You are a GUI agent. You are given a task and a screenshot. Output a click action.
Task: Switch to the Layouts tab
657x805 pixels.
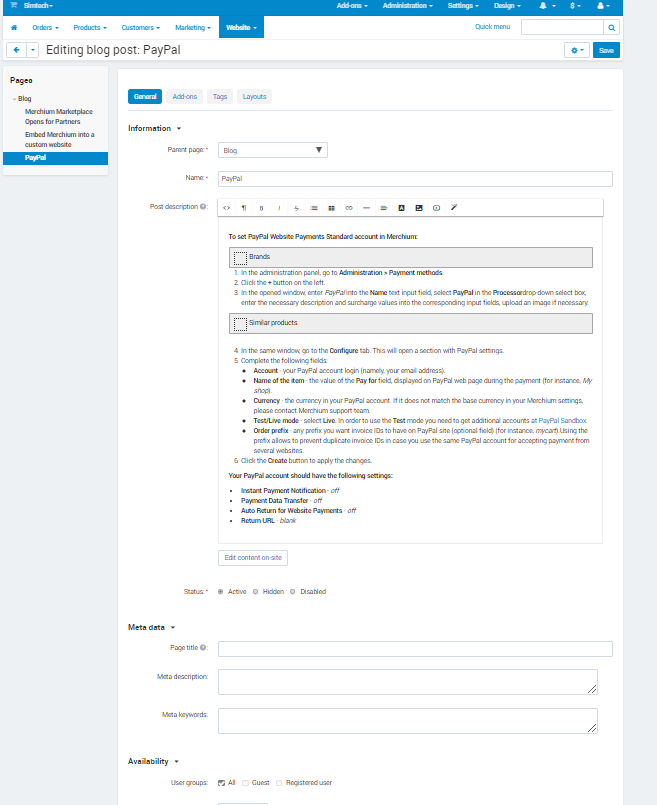tap(255, 97)
